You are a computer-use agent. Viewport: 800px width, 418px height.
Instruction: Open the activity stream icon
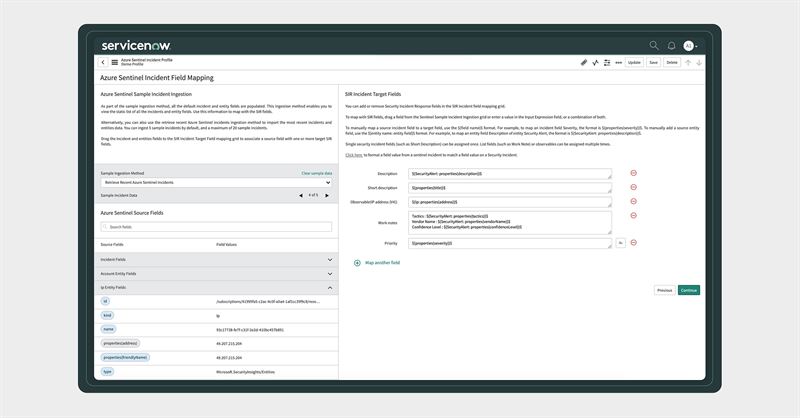point(596,62)
